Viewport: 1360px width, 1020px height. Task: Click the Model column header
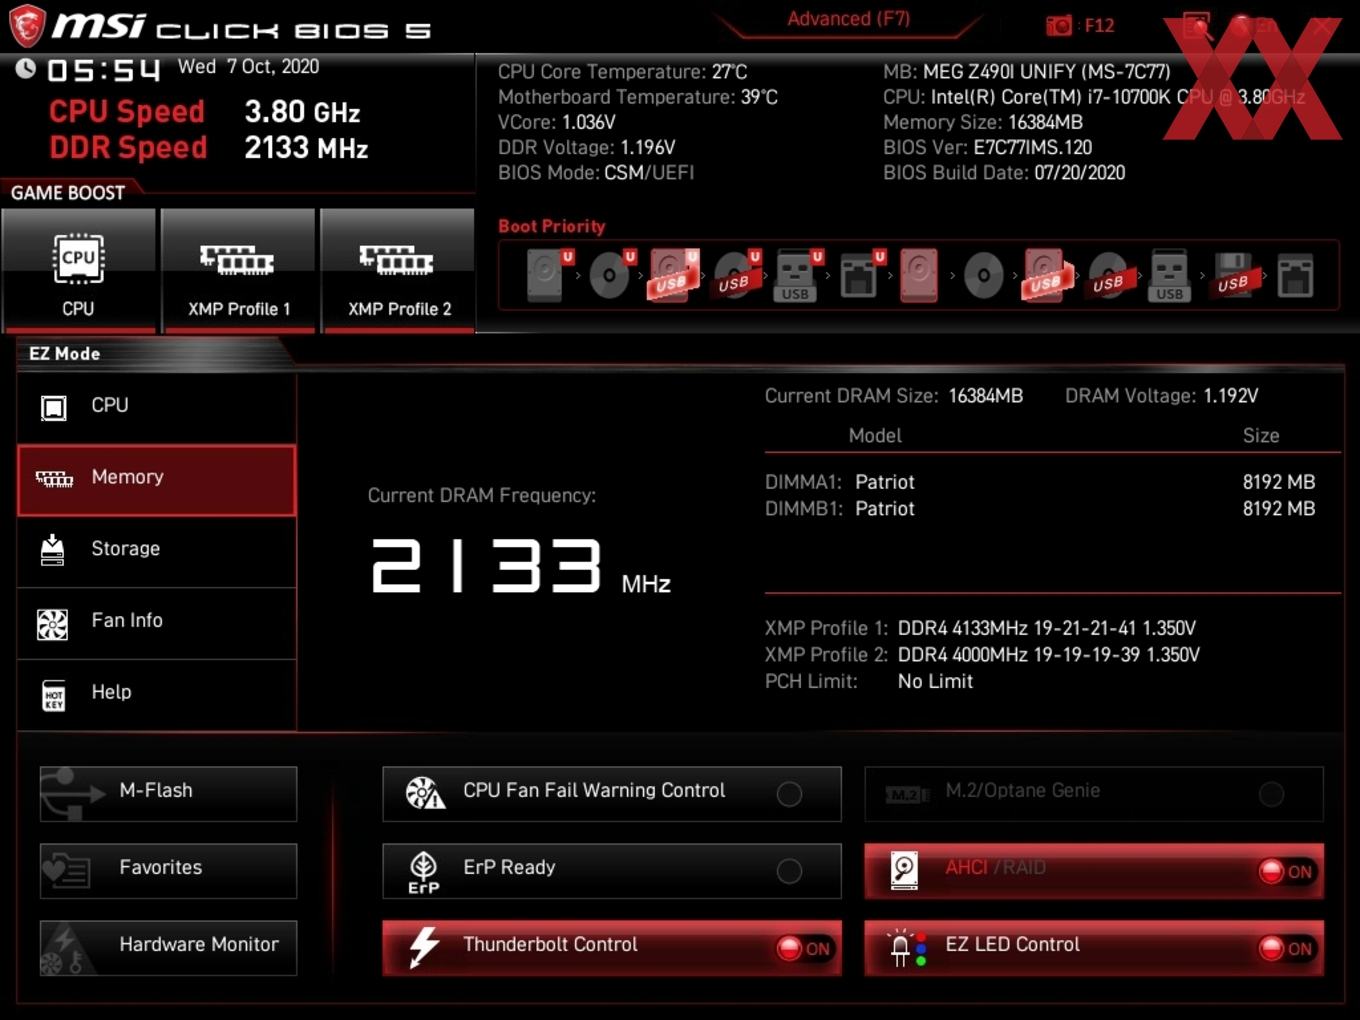pyautogui.click(x=875, y=436)
